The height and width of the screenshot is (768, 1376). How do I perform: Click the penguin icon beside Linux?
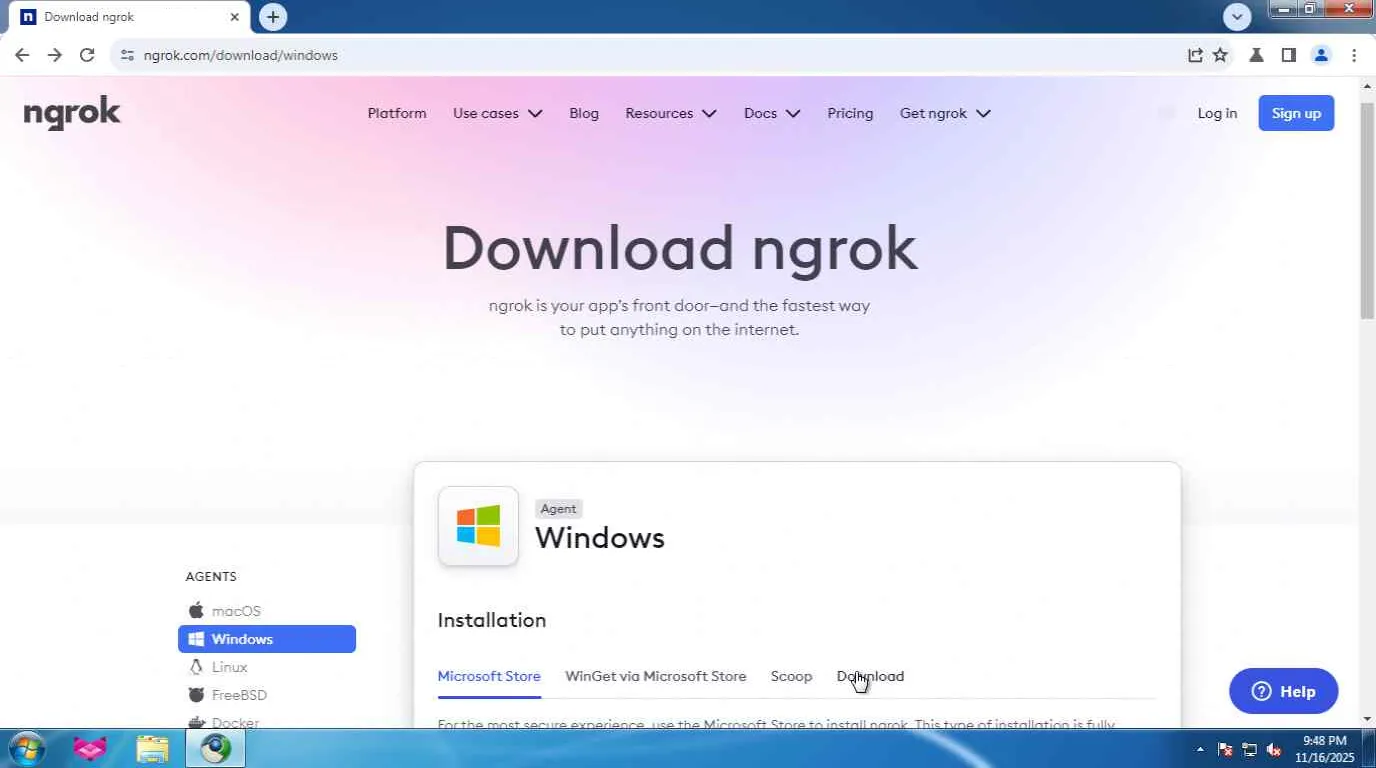196,667
